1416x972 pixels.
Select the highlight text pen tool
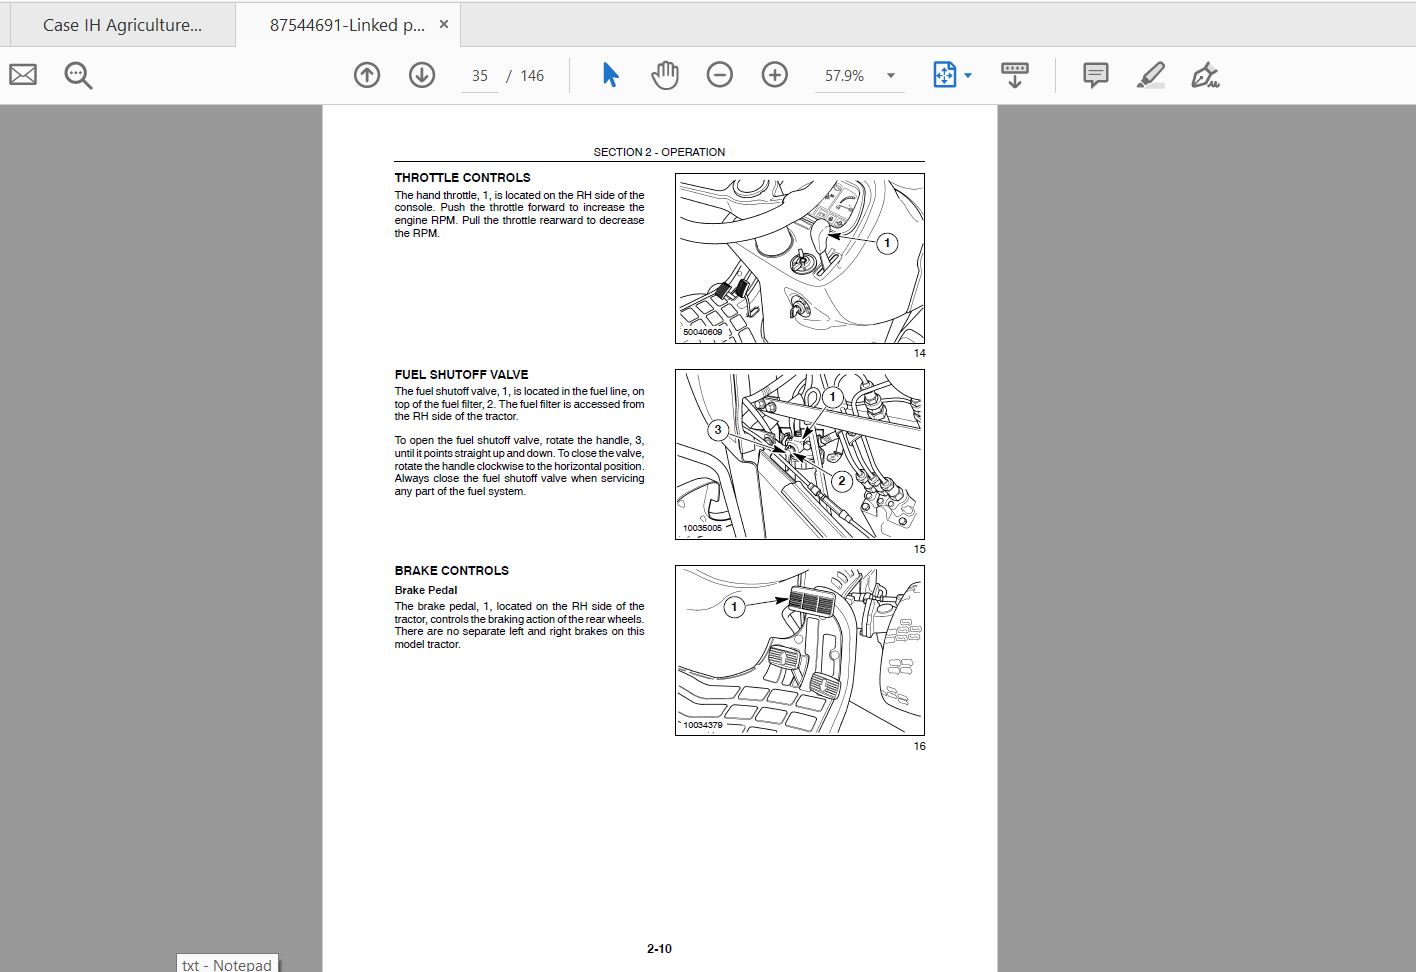coord(1151,75)
